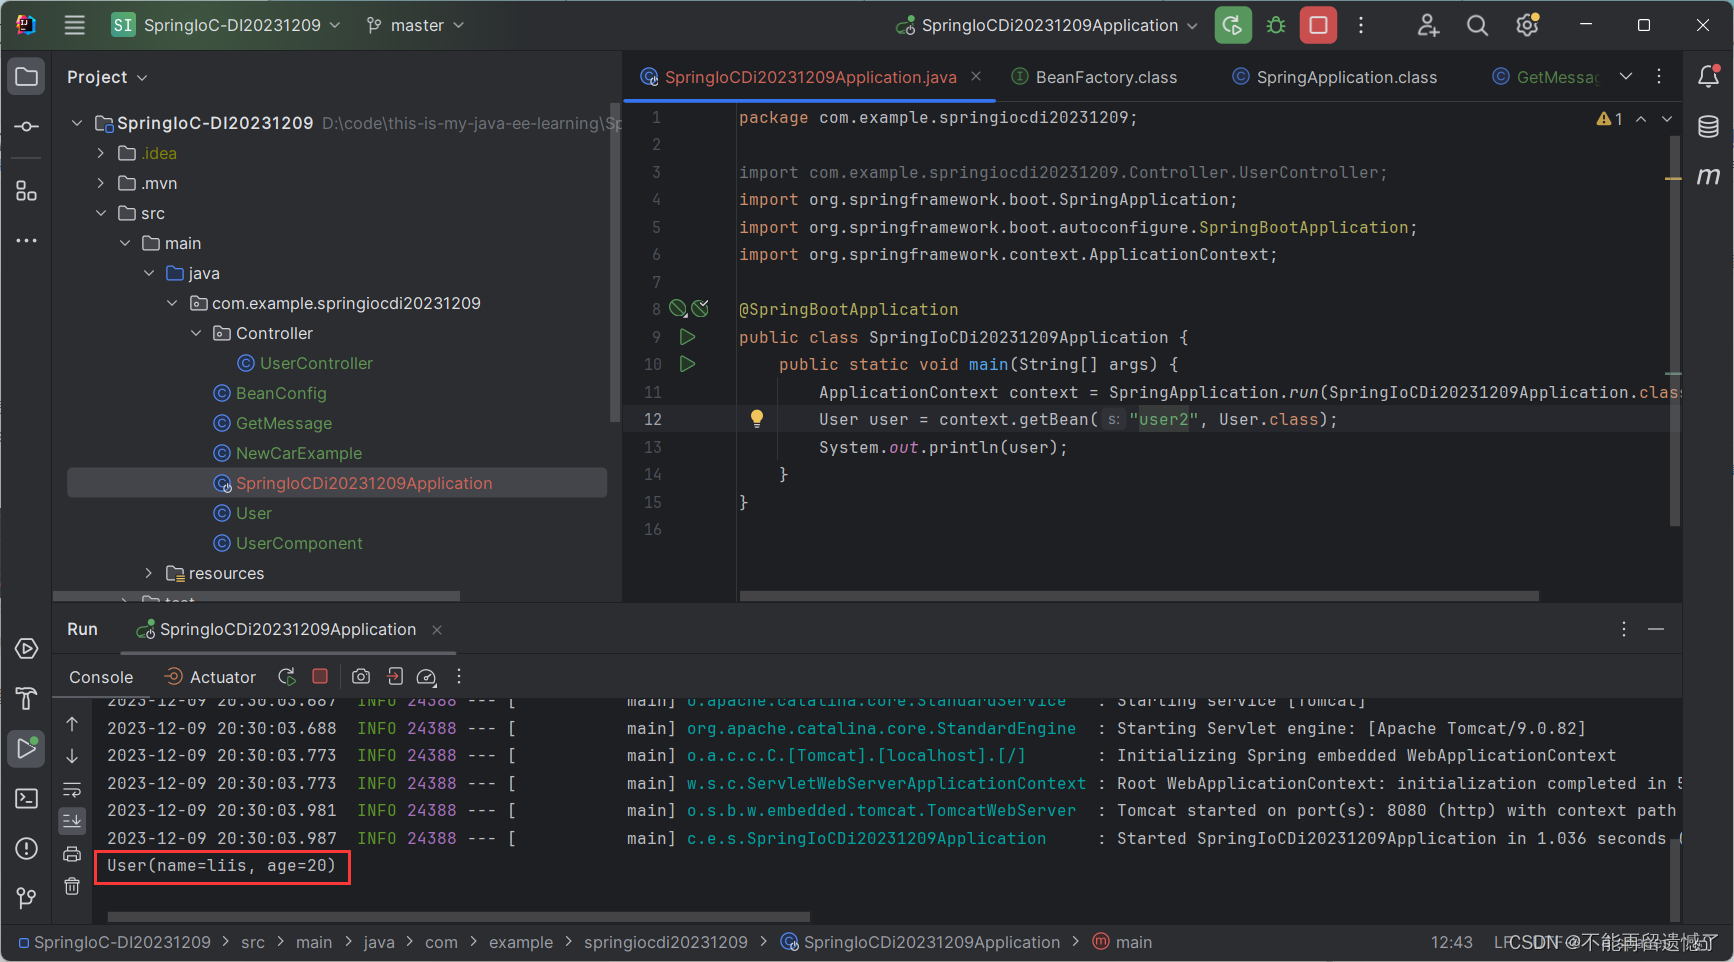
Task: Switch to the SpringApplication.class tab
Action: tap(1334, 77)
